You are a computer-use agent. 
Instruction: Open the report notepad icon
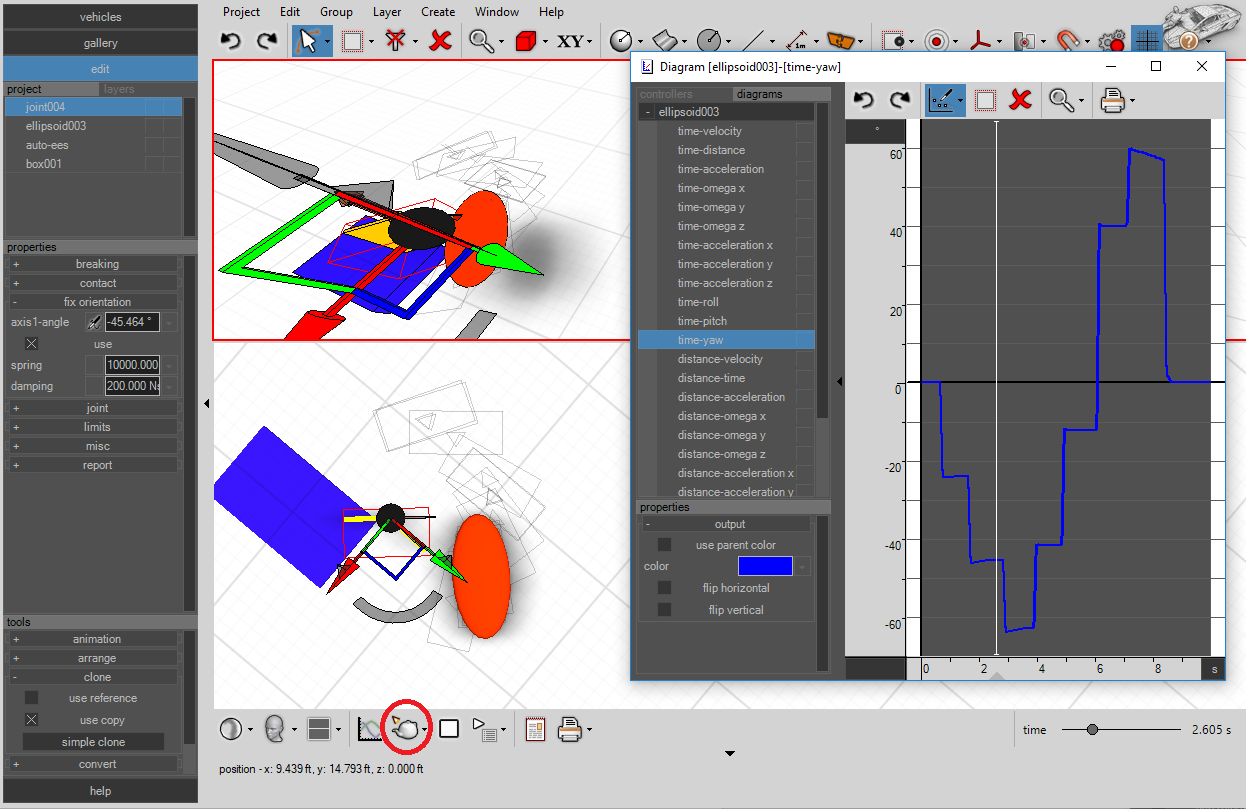tap(535, 729)
